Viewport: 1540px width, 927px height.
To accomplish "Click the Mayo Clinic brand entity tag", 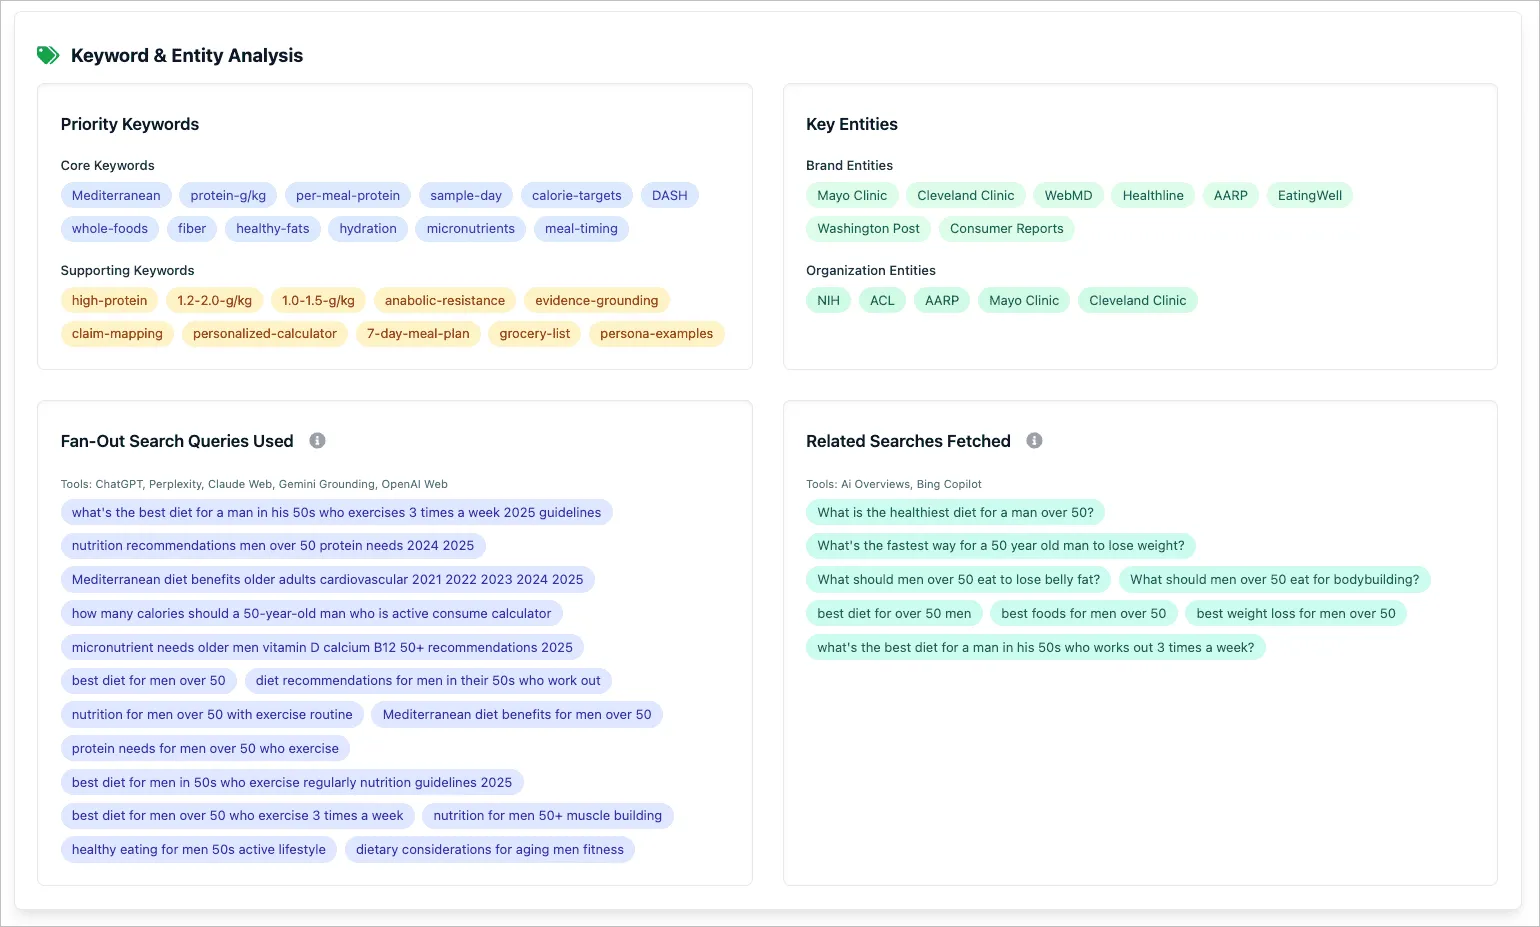I will point(852,195).
